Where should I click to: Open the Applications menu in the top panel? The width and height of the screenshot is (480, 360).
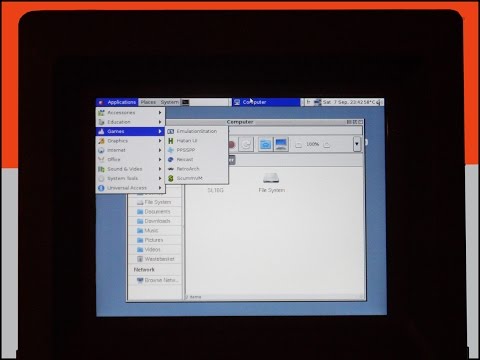pyautogui.click(x=117, y=102)
